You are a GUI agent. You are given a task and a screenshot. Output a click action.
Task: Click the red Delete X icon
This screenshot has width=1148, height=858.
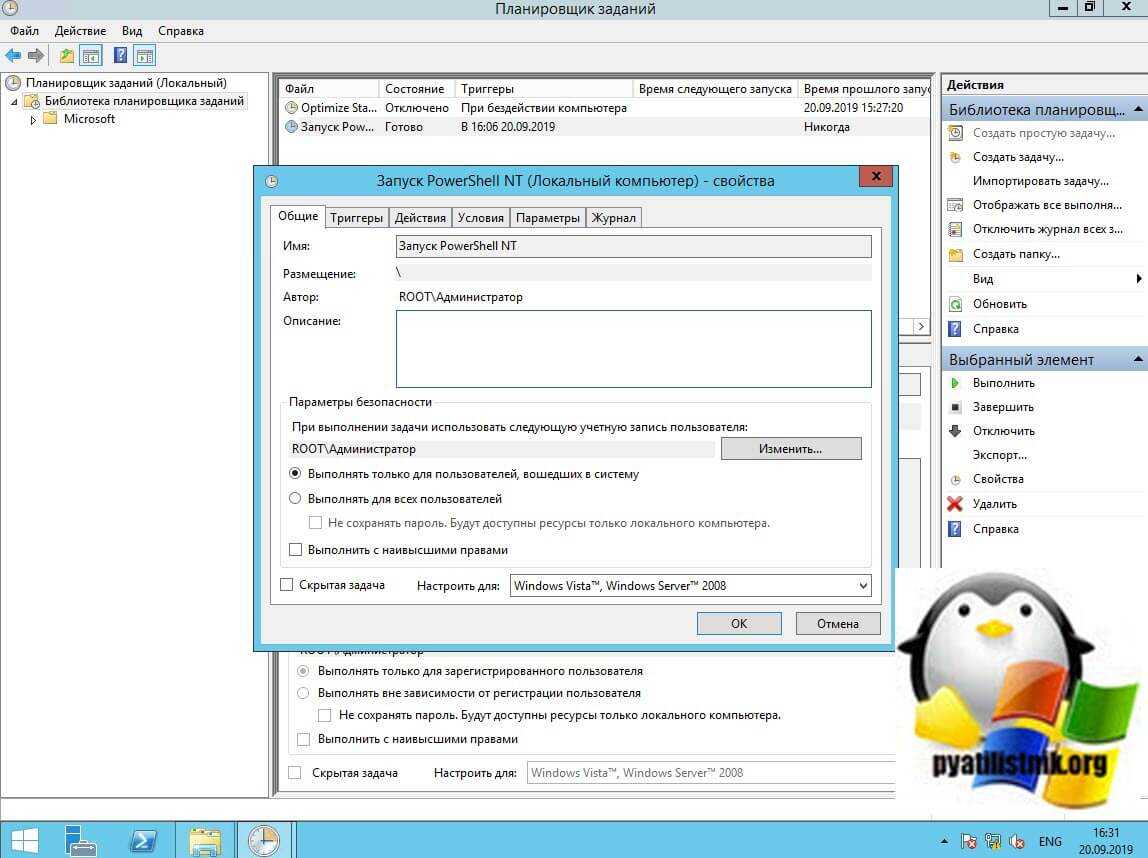pyautogui.click(x=955, y=504)
